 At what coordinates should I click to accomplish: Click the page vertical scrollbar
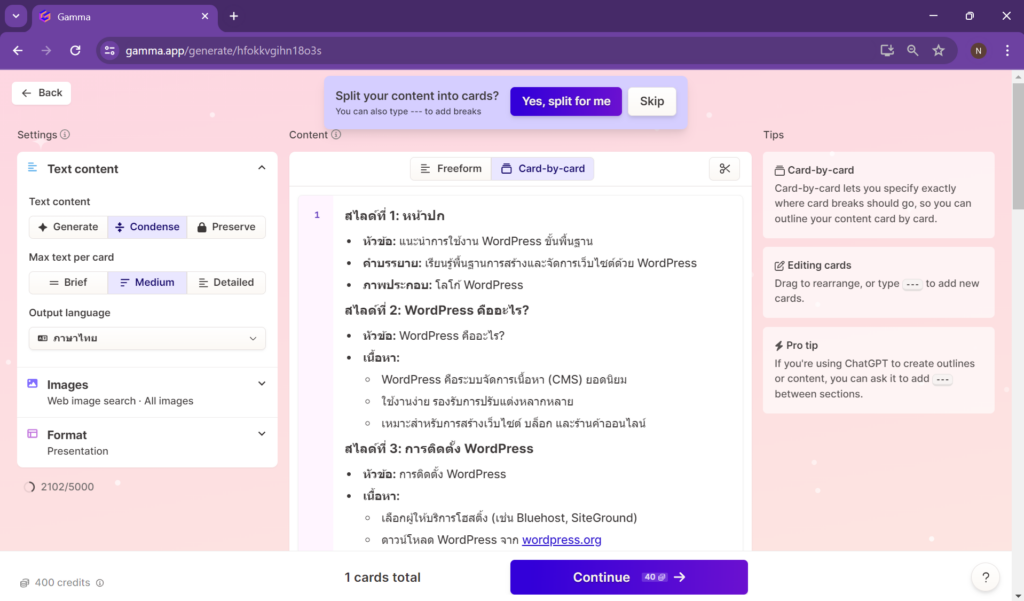[1018, 144]
